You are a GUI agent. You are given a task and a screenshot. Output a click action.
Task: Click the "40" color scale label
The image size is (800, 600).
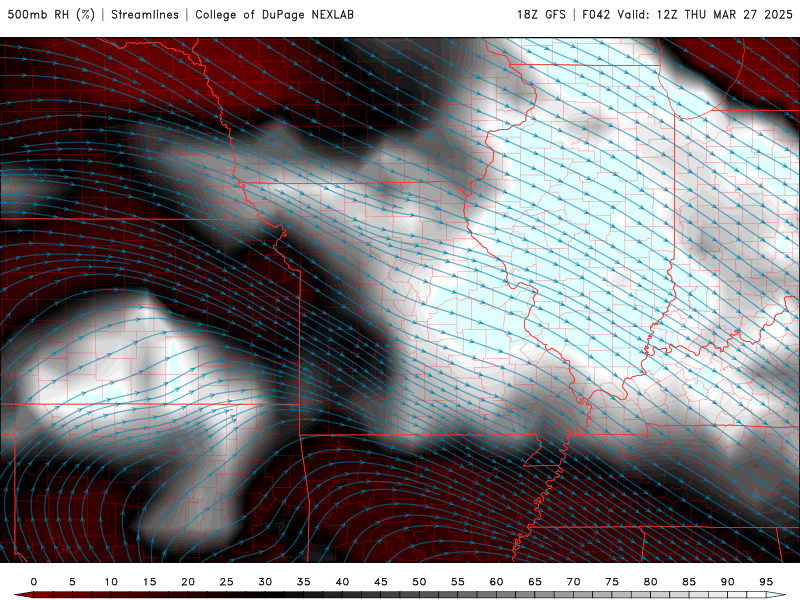tap(342, 582)
